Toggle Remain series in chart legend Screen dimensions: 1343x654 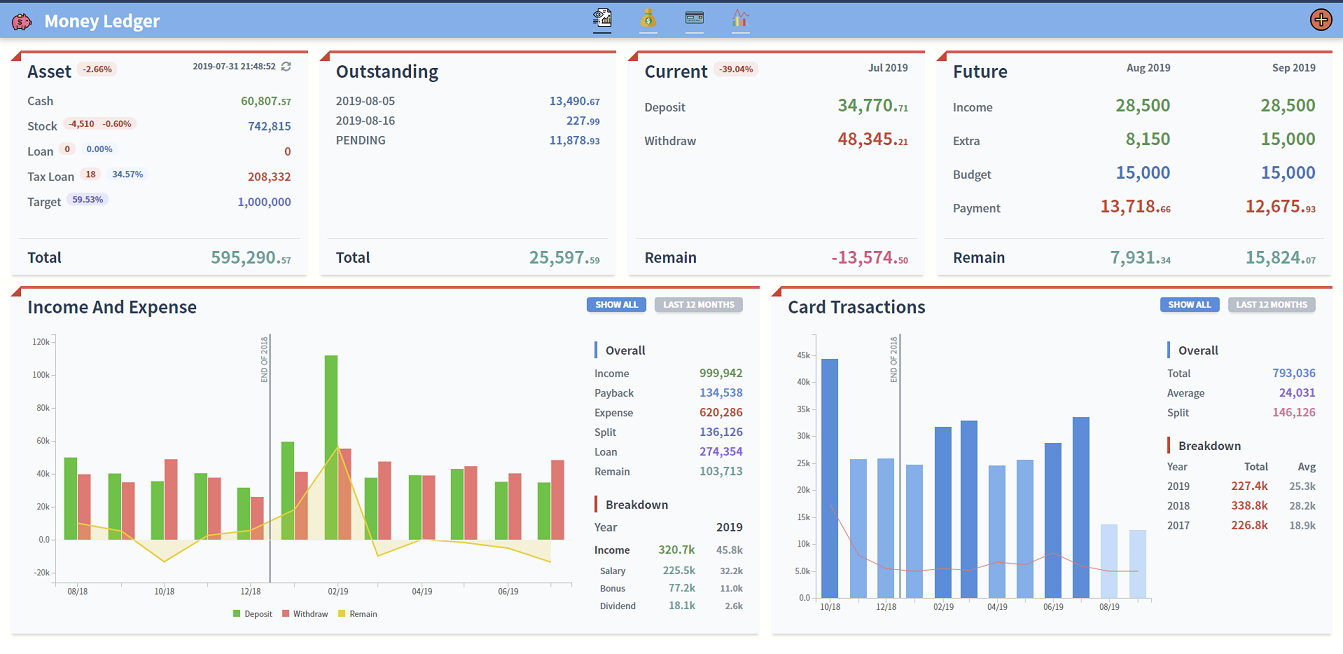(357, 614)
